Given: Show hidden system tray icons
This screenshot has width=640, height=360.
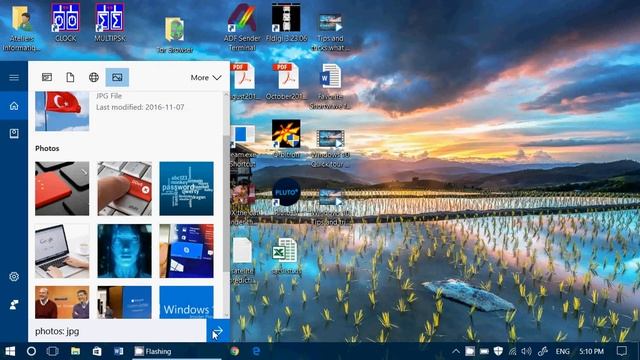Looking at the screenshot, I should click(456, 351).
